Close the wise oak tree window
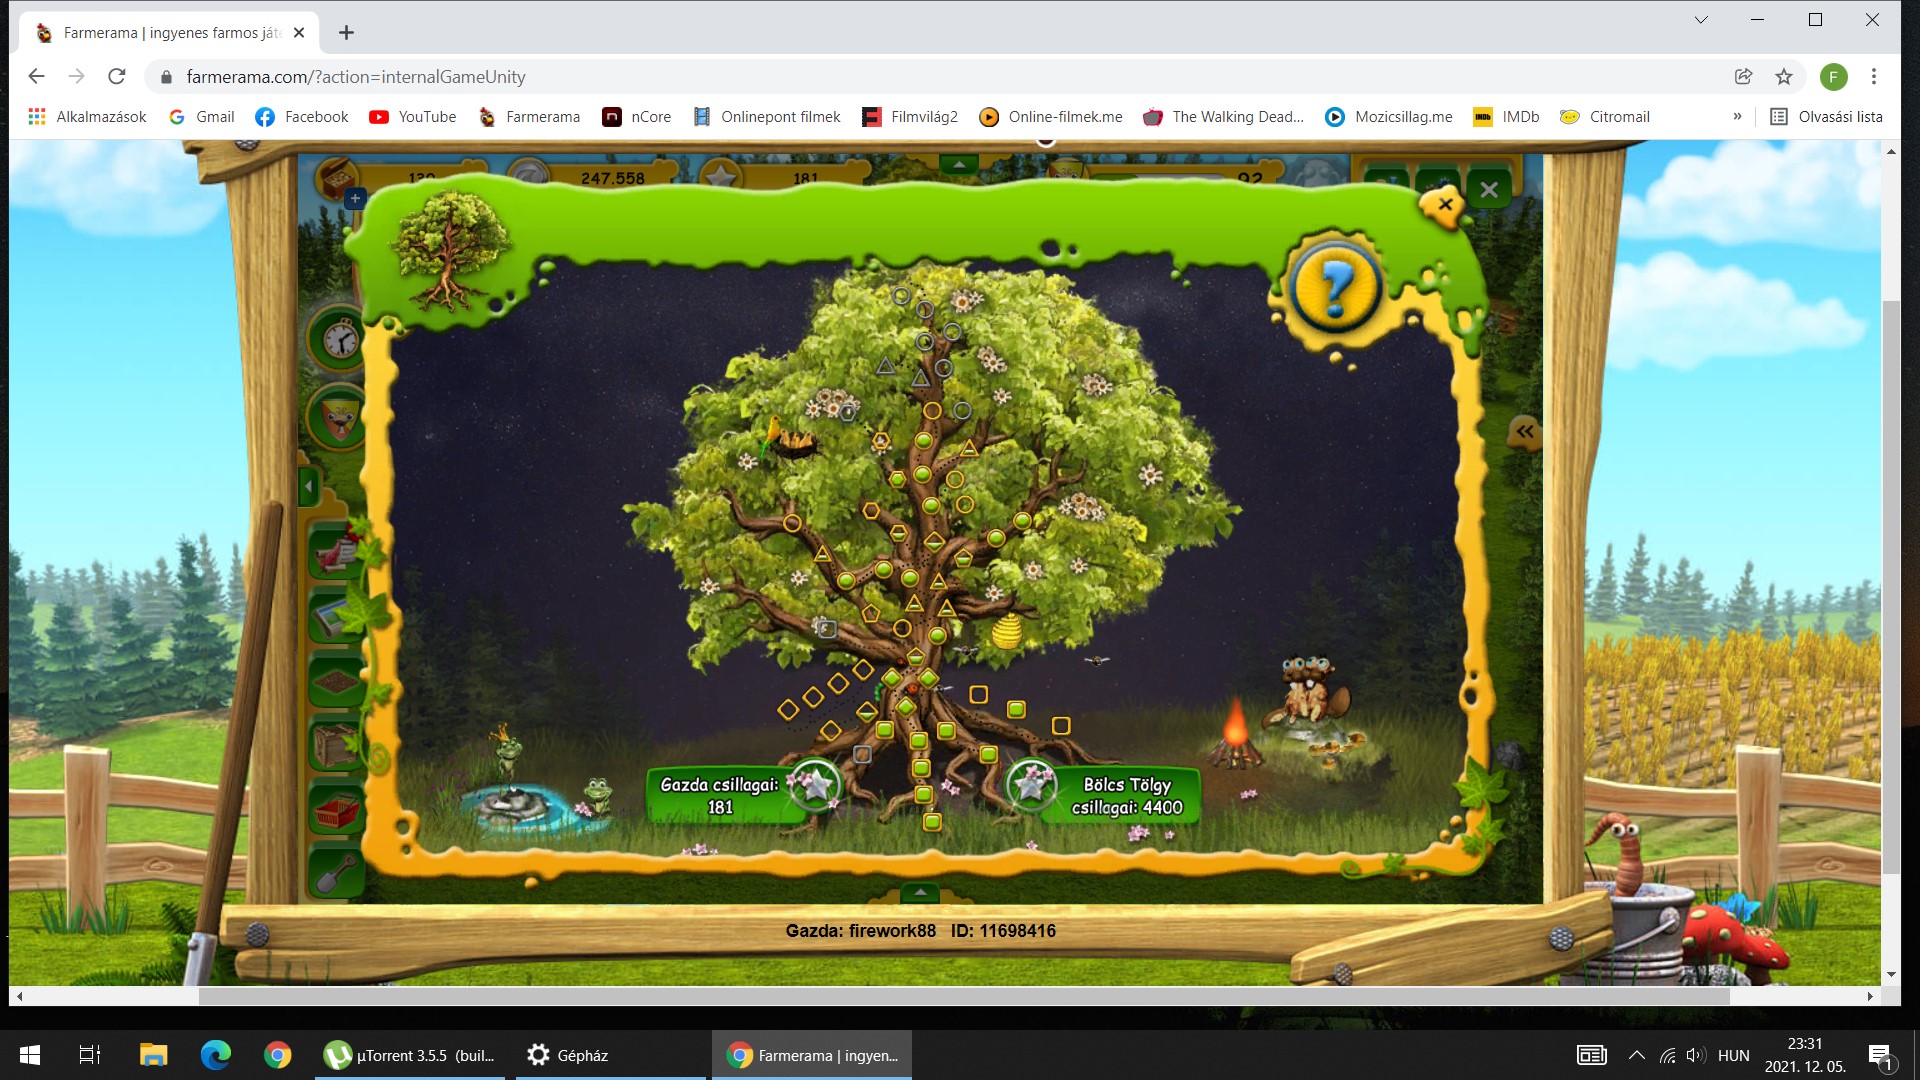Viewport: 1920px width, 1080px height. click(x=1445, y=204)
